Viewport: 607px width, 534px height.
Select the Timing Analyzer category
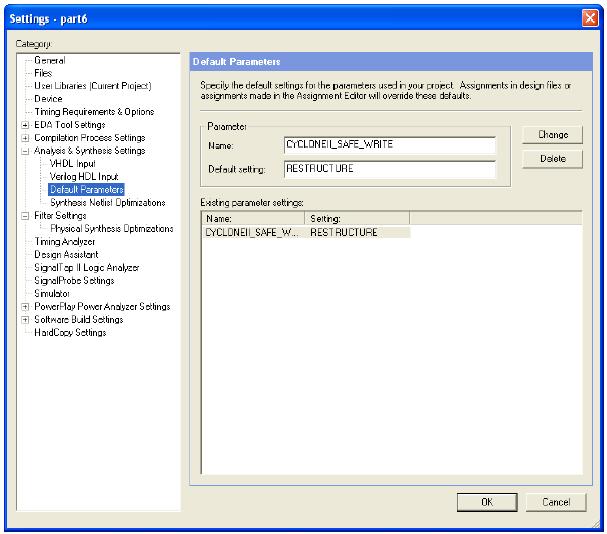[64, 242]
